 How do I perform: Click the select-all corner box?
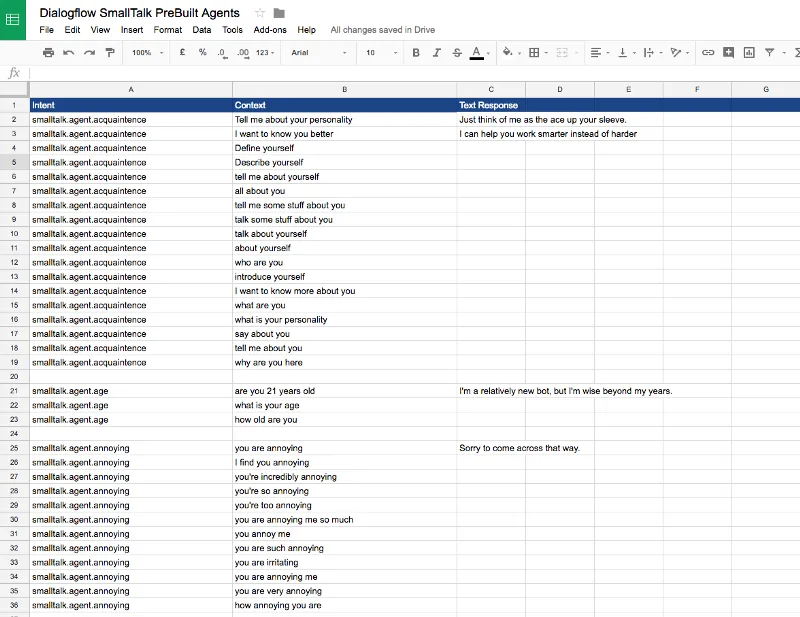[14, 89]
